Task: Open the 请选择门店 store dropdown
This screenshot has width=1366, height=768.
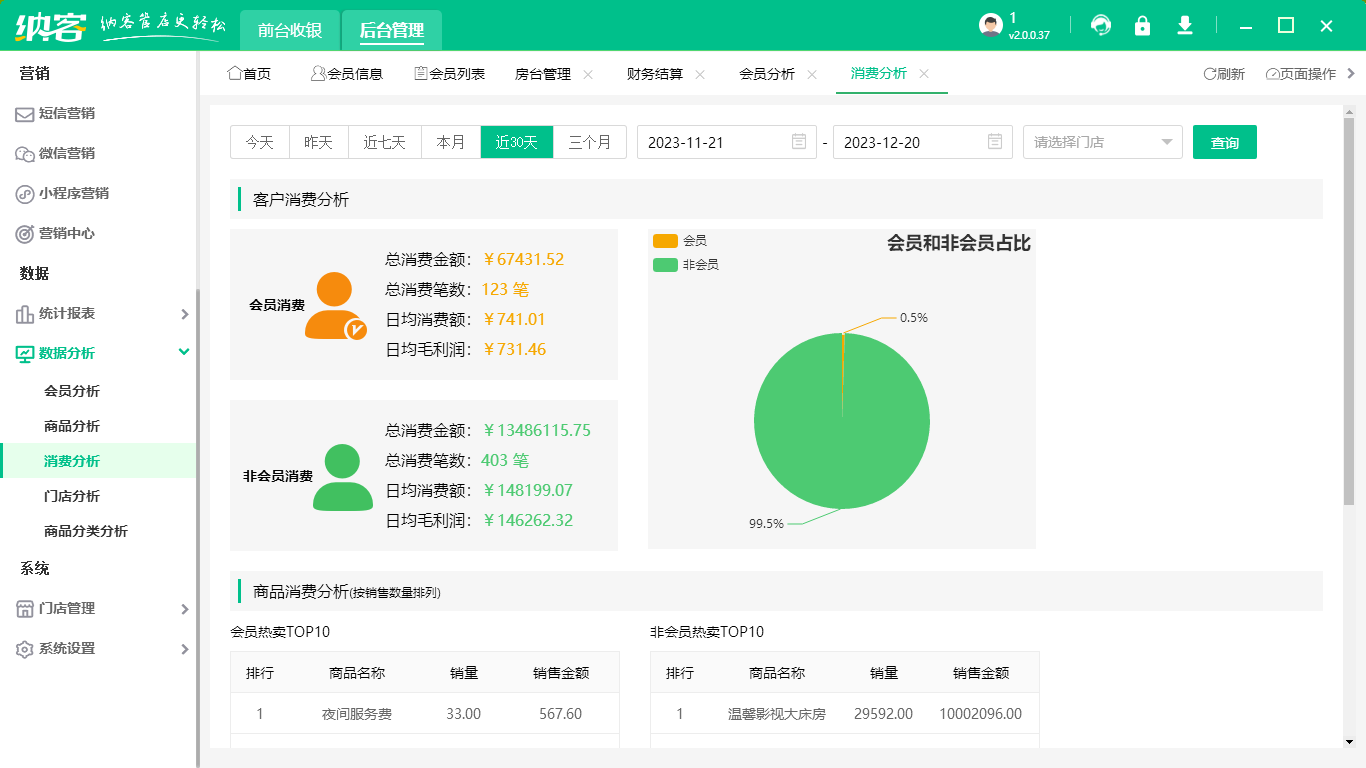Action: [x=1102, y=142]
